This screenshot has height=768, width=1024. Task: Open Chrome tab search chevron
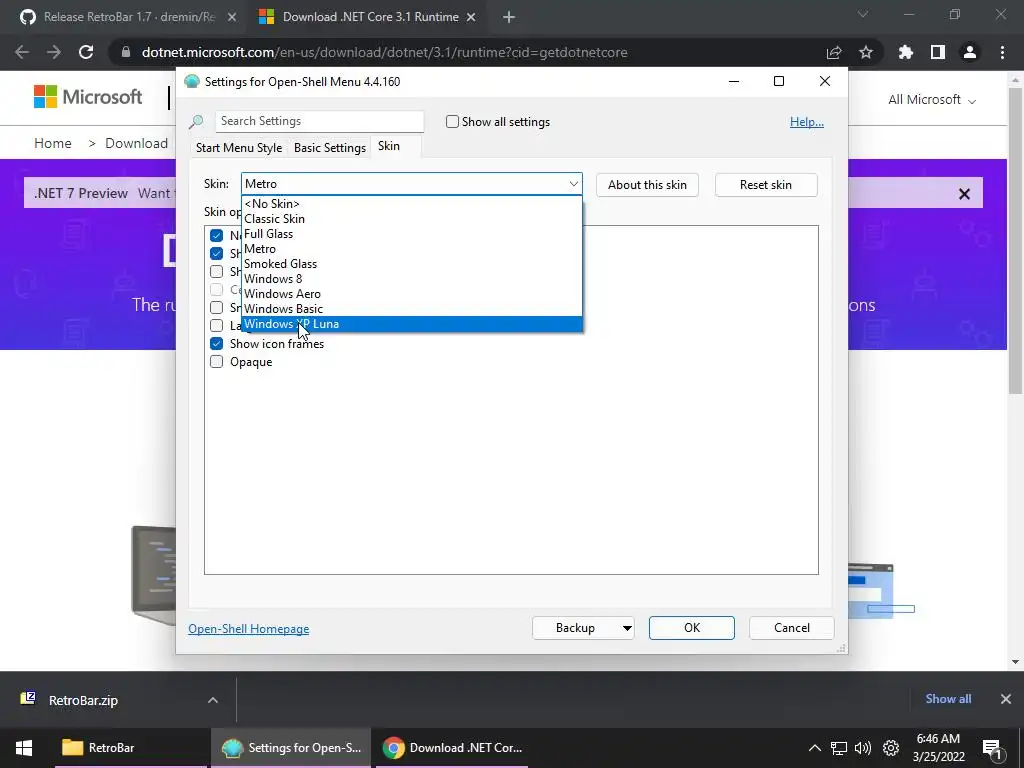click(863, 15)
